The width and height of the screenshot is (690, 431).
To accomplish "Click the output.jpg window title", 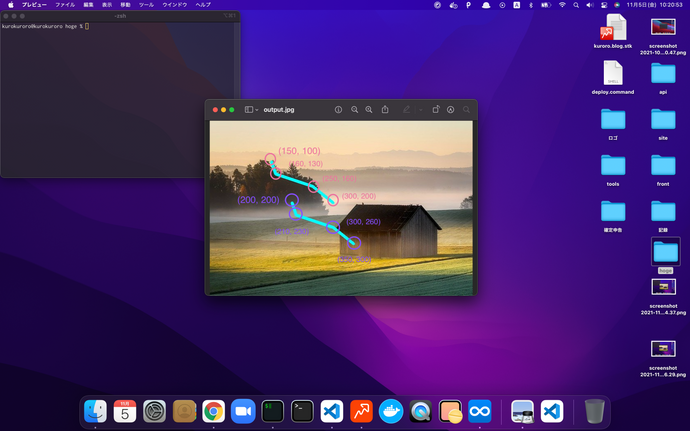I will point(279,110).
